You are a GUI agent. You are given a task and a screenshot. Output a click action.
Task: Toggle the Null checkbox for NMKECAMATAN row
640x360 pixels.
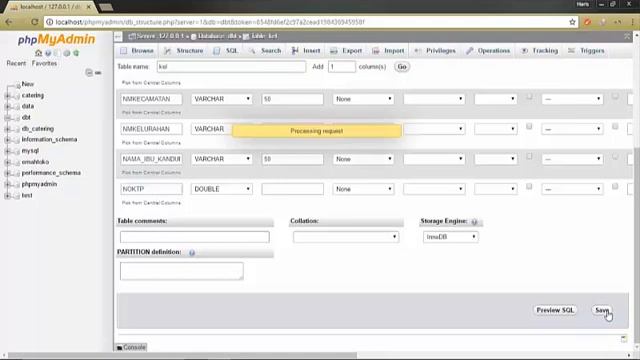click(529, 97)
